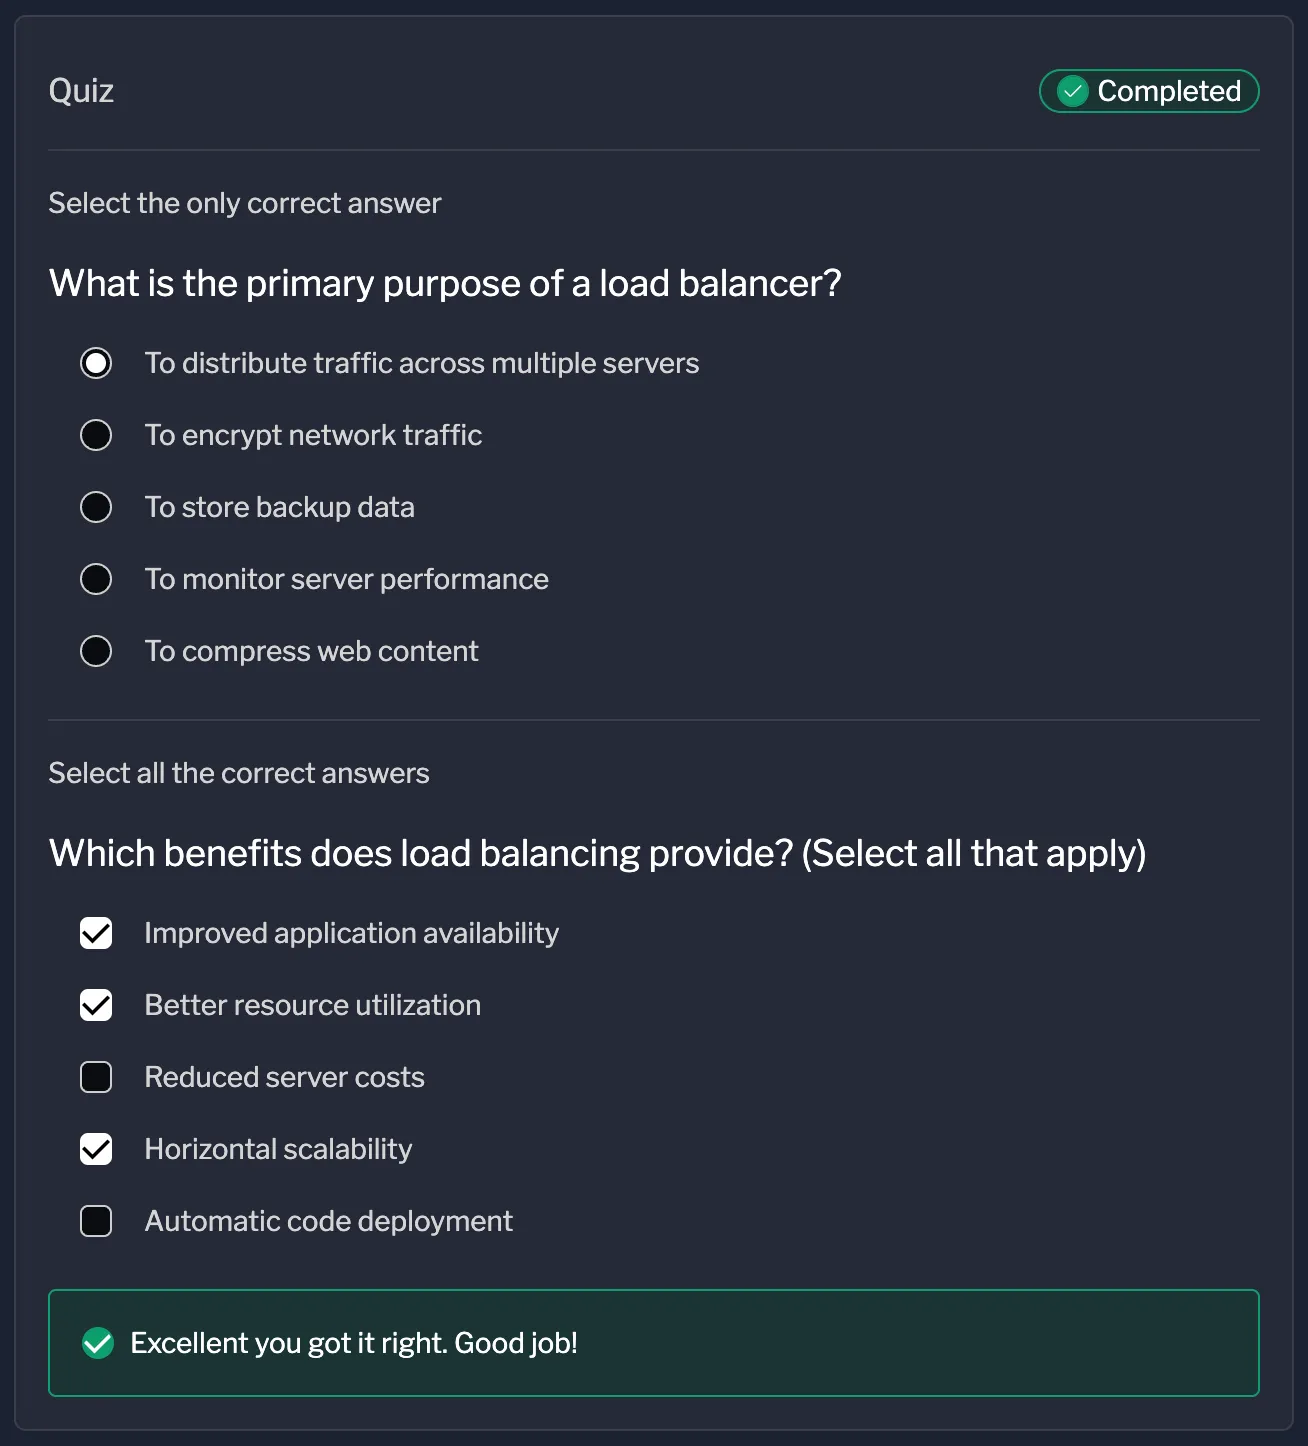Choose 'To store backup data' as the answer
Image resolution: width=1308 pixels, height=1446 pixels.
click(96, 507)
